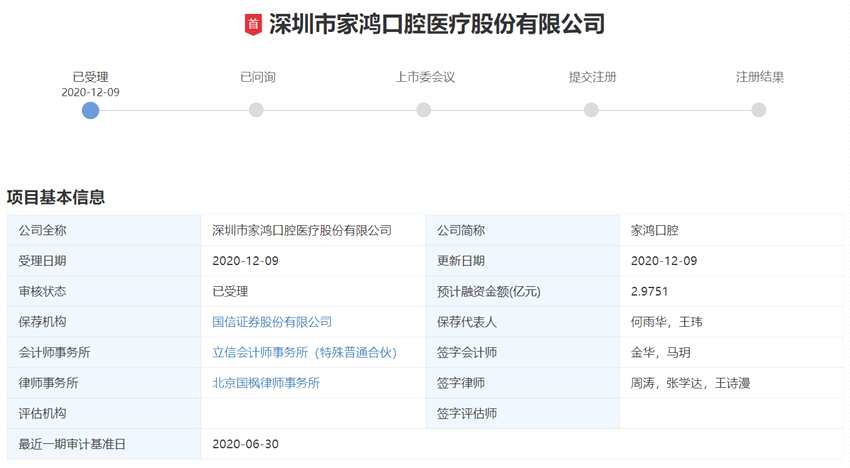This screenshot has height=468, width=850.
Task: Click the 评估机构 label cell
Action: pos(104,413)
